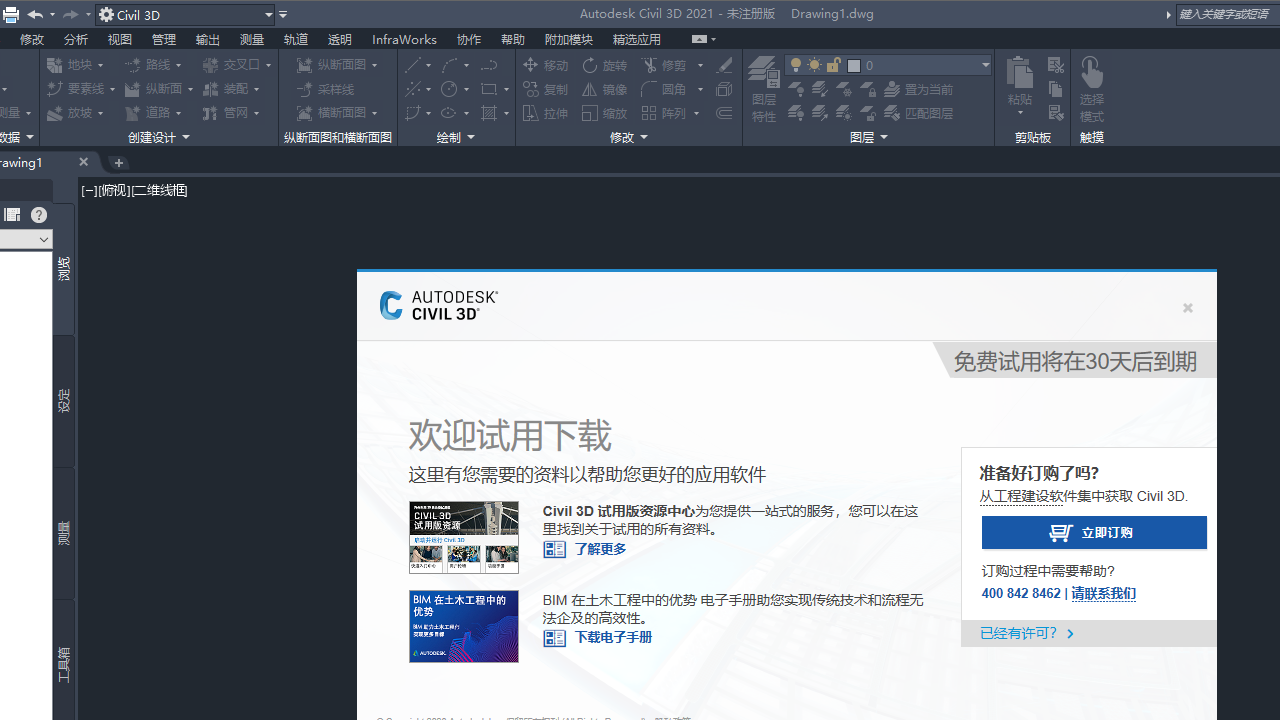This screenshot has height=720, width=1280.
Task: Click the 立即订购 subscribe button
Action: pyautogui.click(x=1094, y=533)
